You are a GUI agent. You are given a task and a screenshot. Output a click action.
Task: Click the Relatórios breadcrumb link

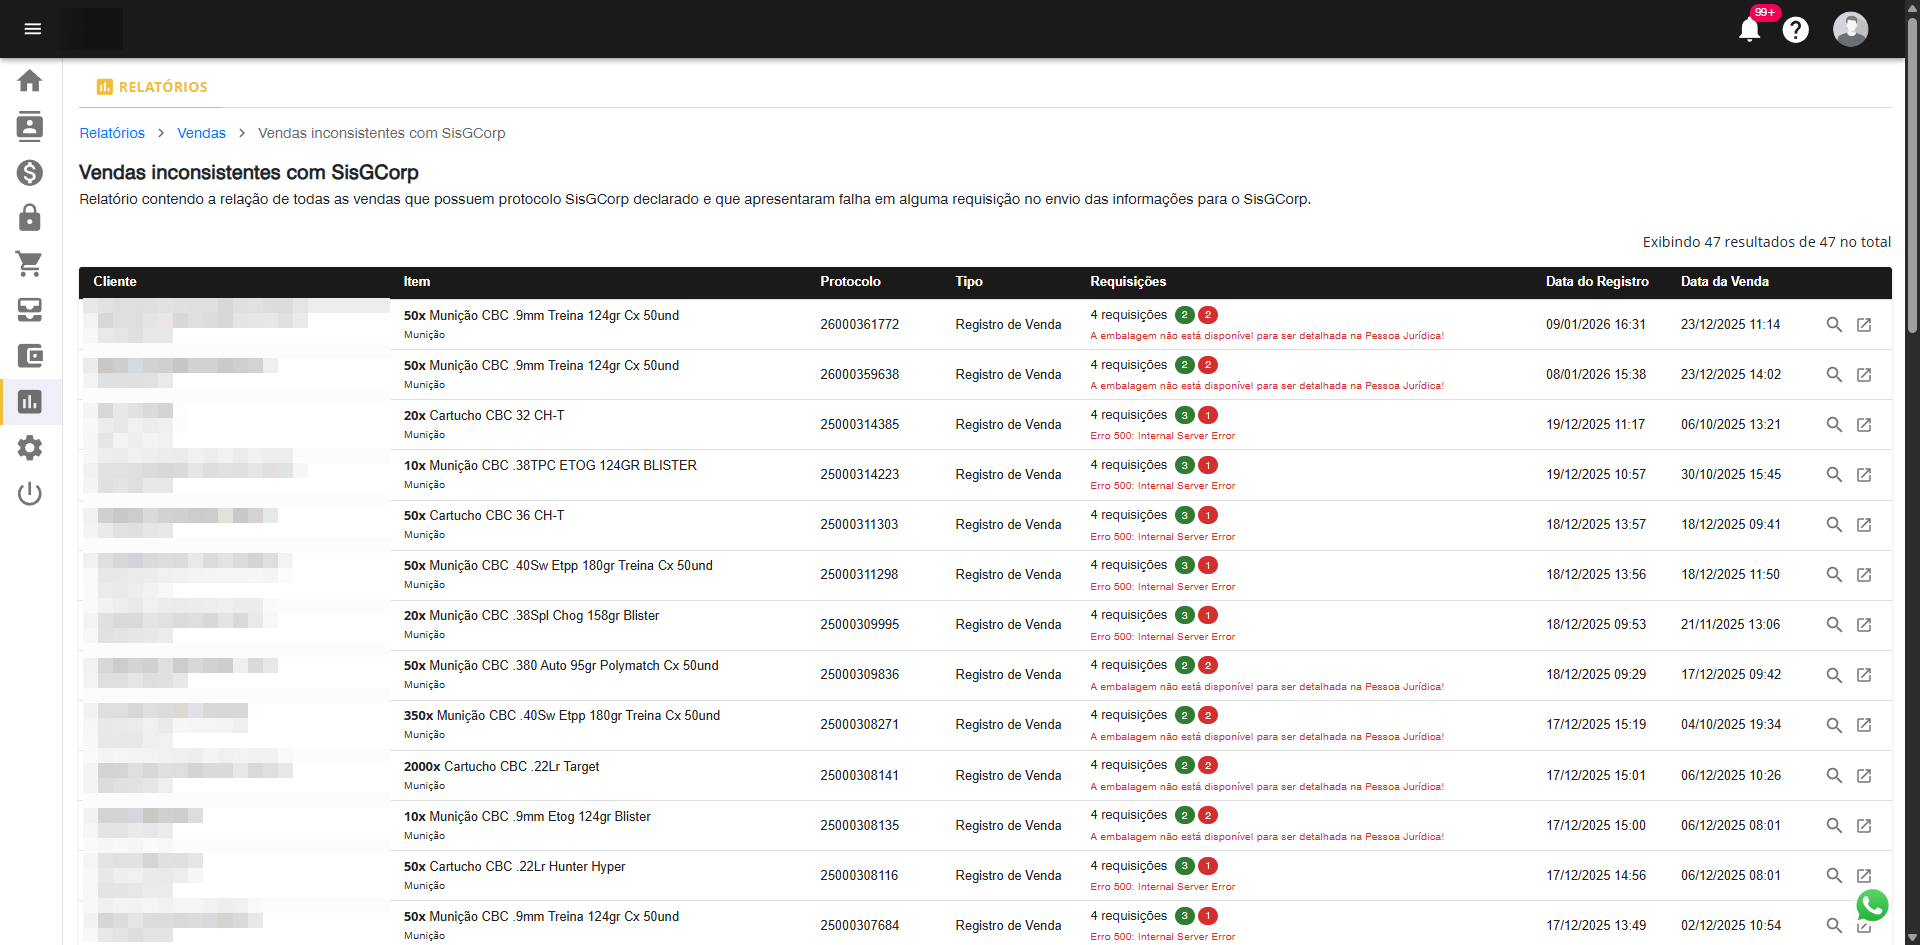[x=112, y=133]
